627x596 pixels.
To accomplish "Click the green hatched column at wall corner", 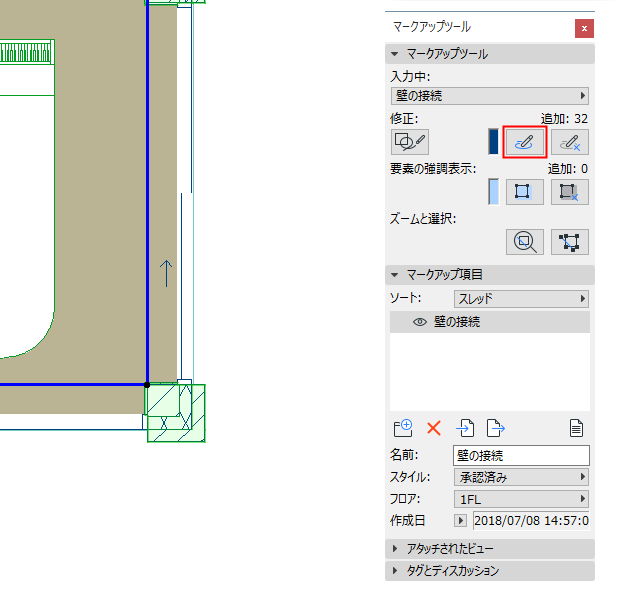I will click(176, 413).
